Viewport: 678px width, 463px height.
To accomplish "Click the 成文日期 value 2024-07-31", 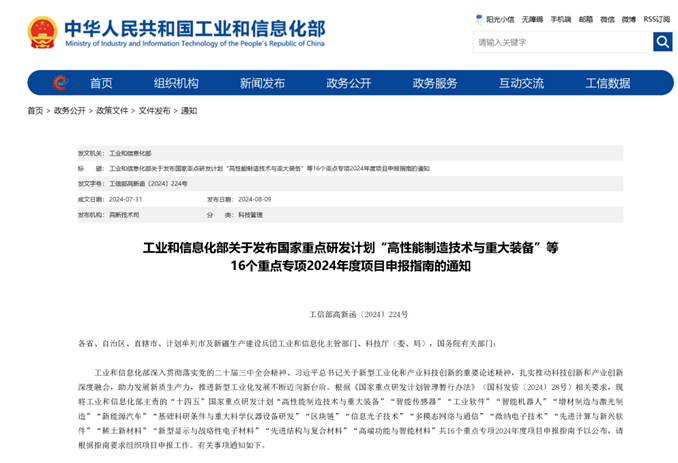I will [125, 199].
